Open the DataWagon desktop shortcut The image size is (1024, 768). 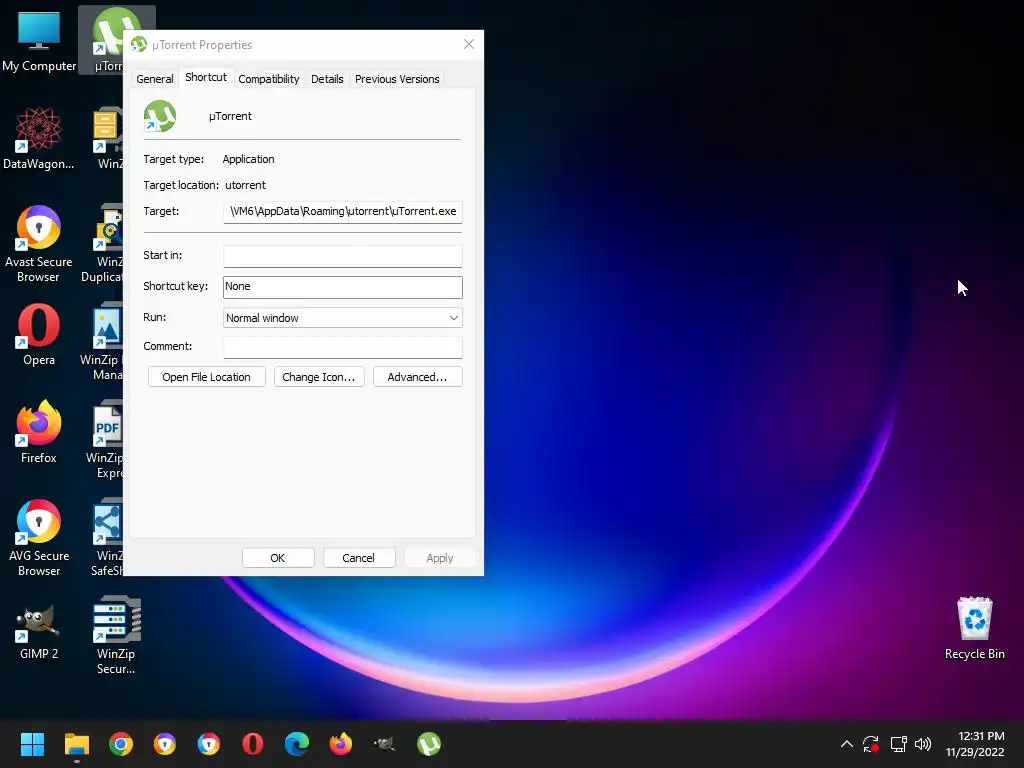pyautogui.click(x=39, y=138)
